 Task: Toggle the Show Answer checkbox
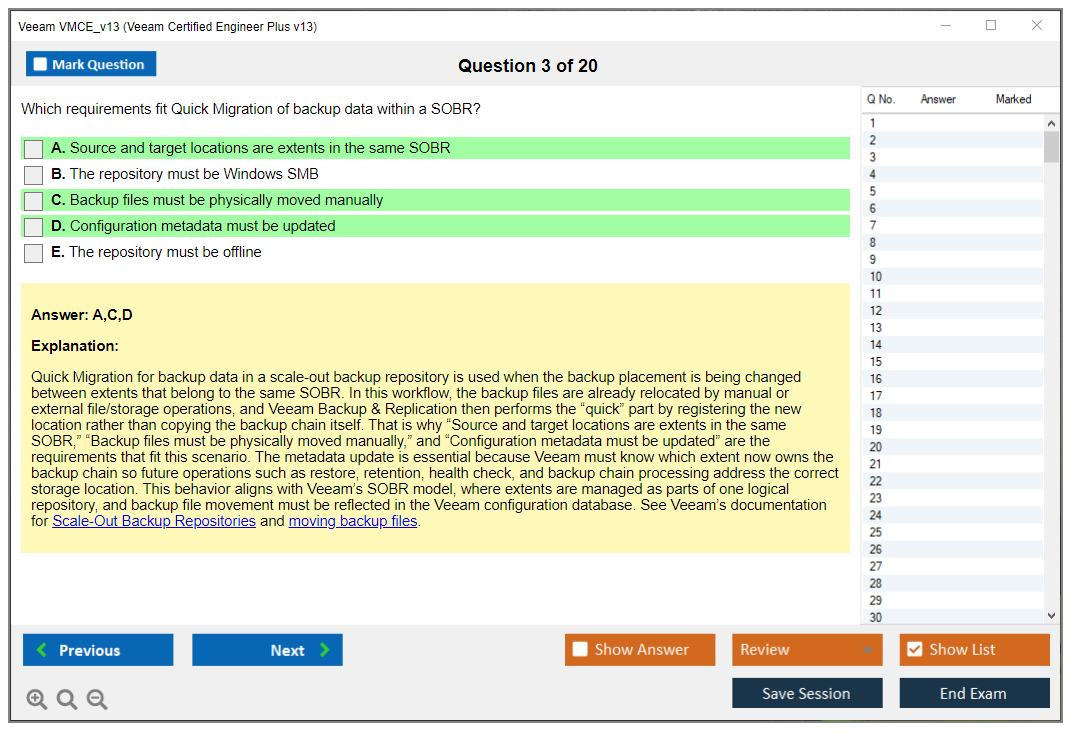click(580, 649)
